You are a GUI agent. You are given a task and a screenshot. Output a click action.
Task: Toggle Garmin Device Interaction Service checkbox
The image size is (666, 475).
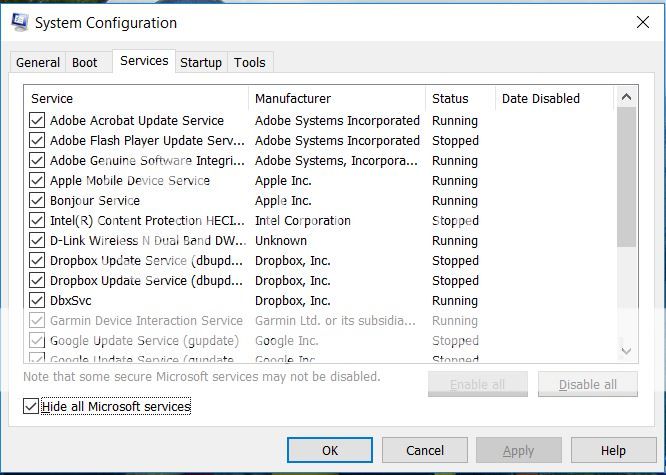[x=37, y=320]
